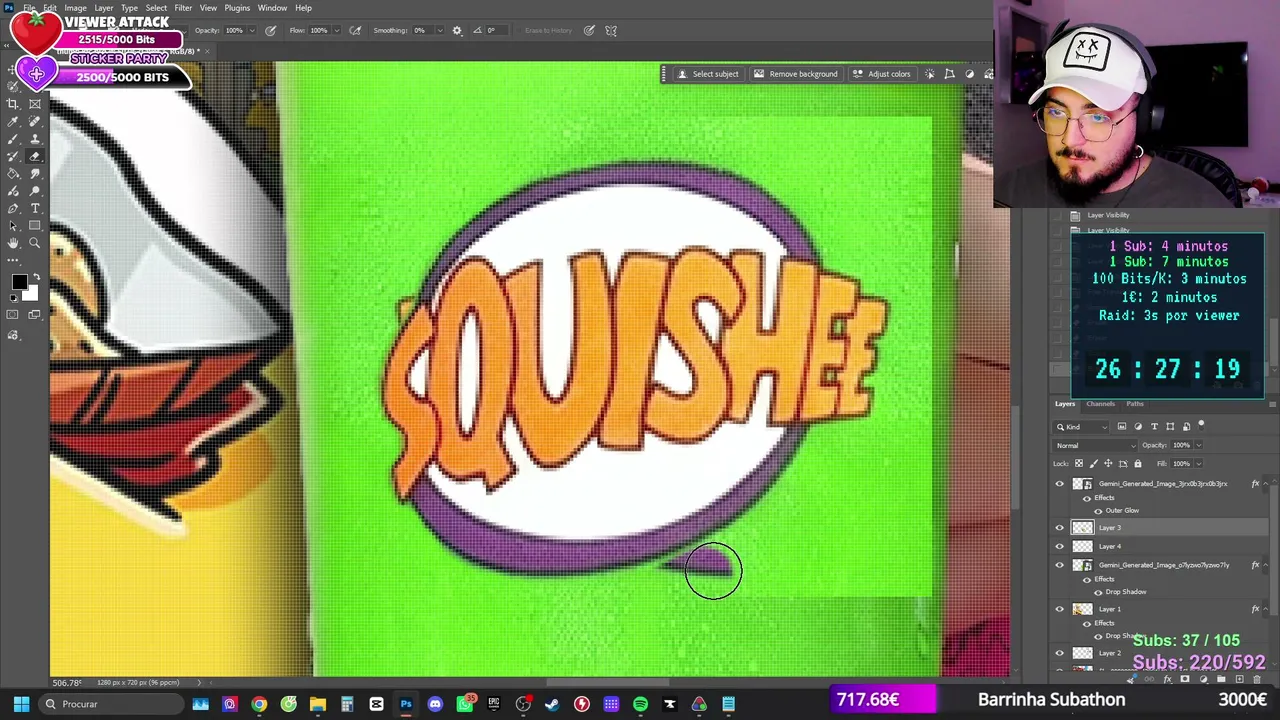The width and height of the screenshot is (1280, 720).
Task: Select the History Brush tool
Action: (x=13, y=156)
